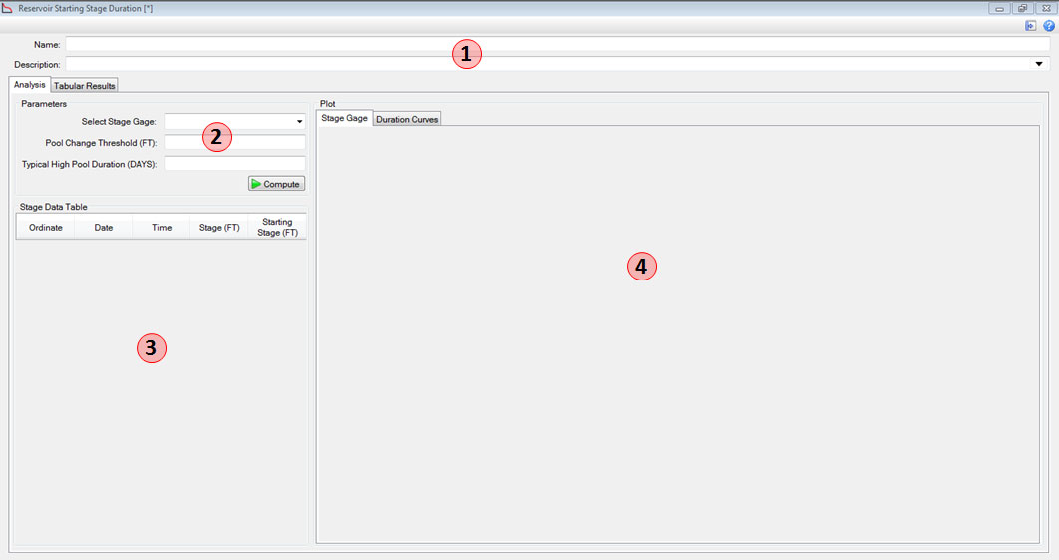Click the blue arrow panel icon beside Help
The width and height of the screenshot is (1059, 560).
click(x=1031, y=26)
